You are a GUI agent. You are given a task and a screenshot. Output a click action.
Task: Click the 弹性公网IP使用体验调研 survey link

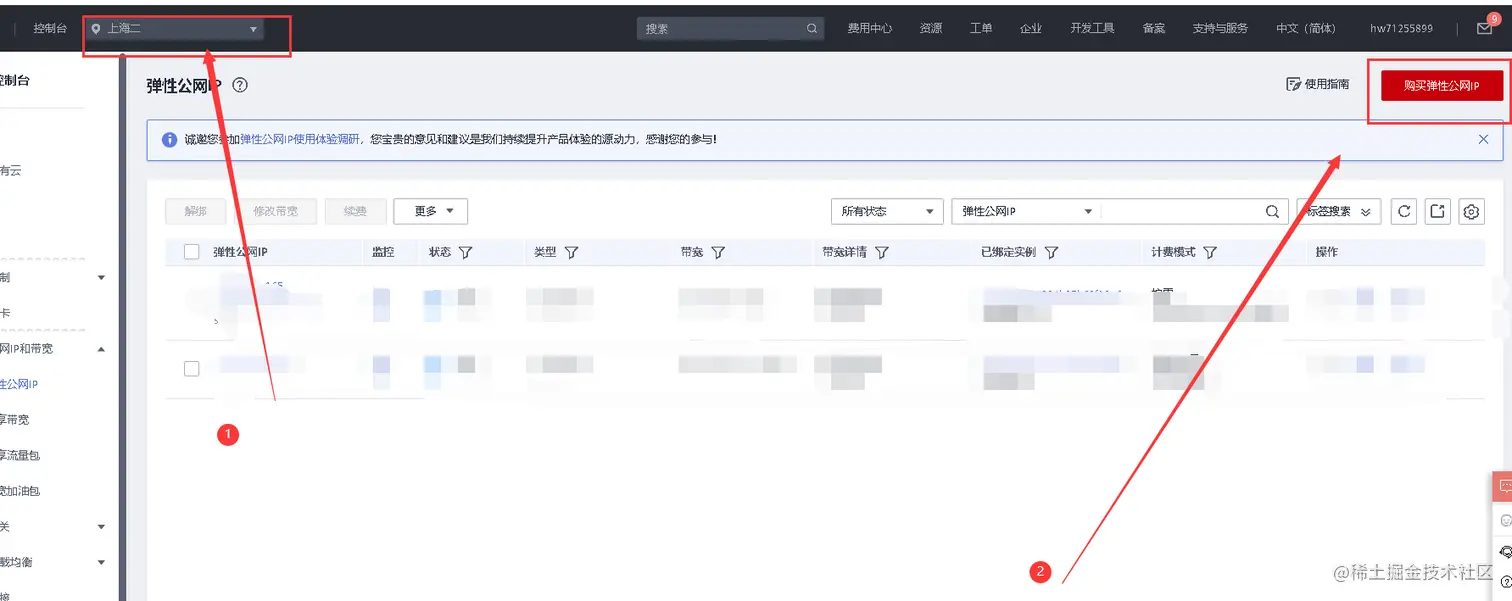tap(300, 140)
